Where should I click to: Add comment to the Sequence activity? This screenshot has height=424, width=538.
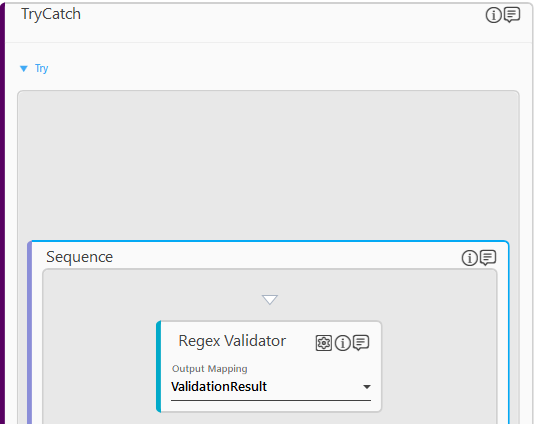tap(488, 258)
